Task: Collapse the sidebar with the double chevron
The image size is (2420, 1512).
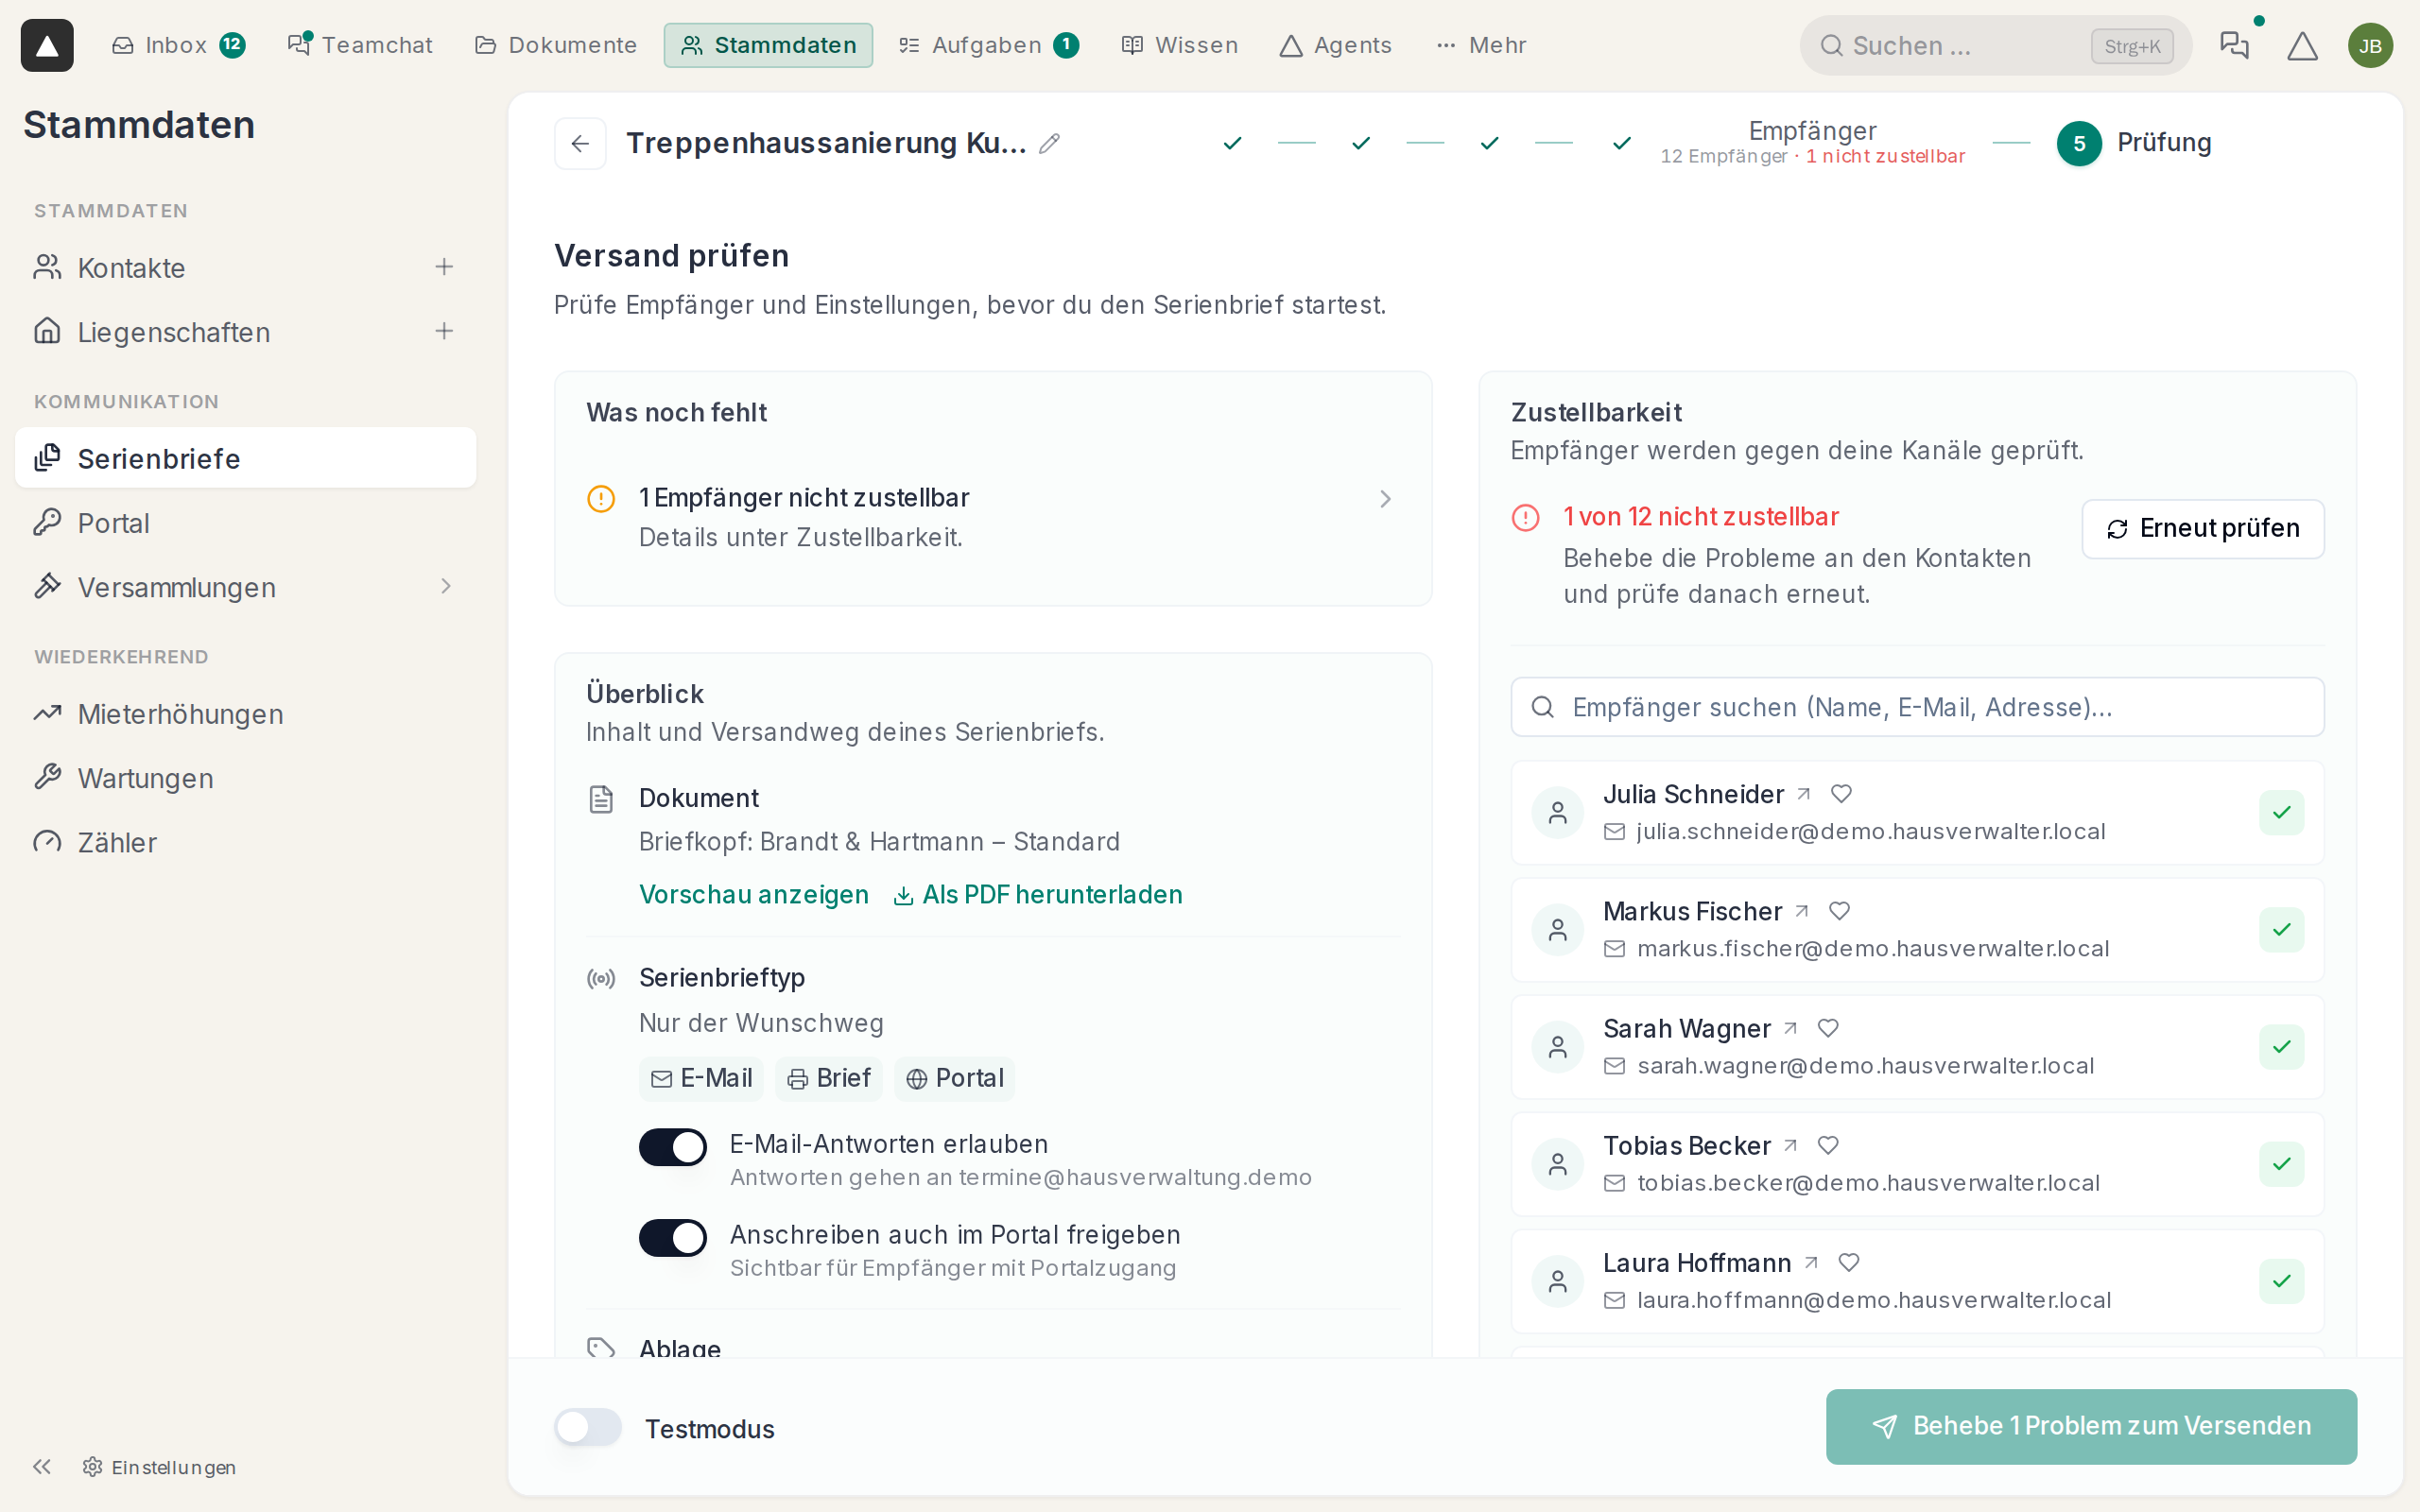Action: tap(41, 1466)
